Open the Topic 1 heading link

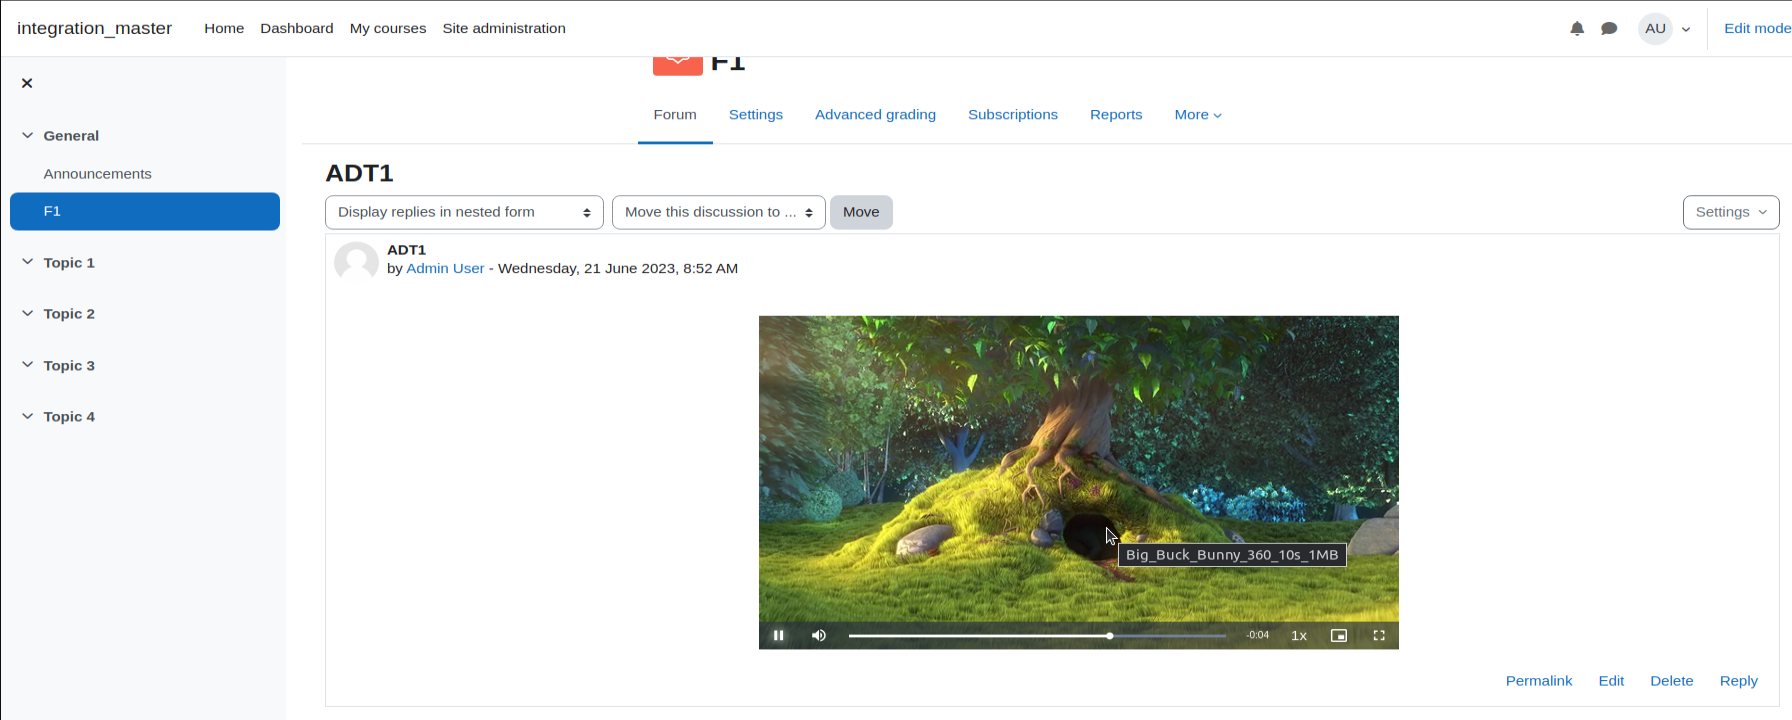point(69,262)
